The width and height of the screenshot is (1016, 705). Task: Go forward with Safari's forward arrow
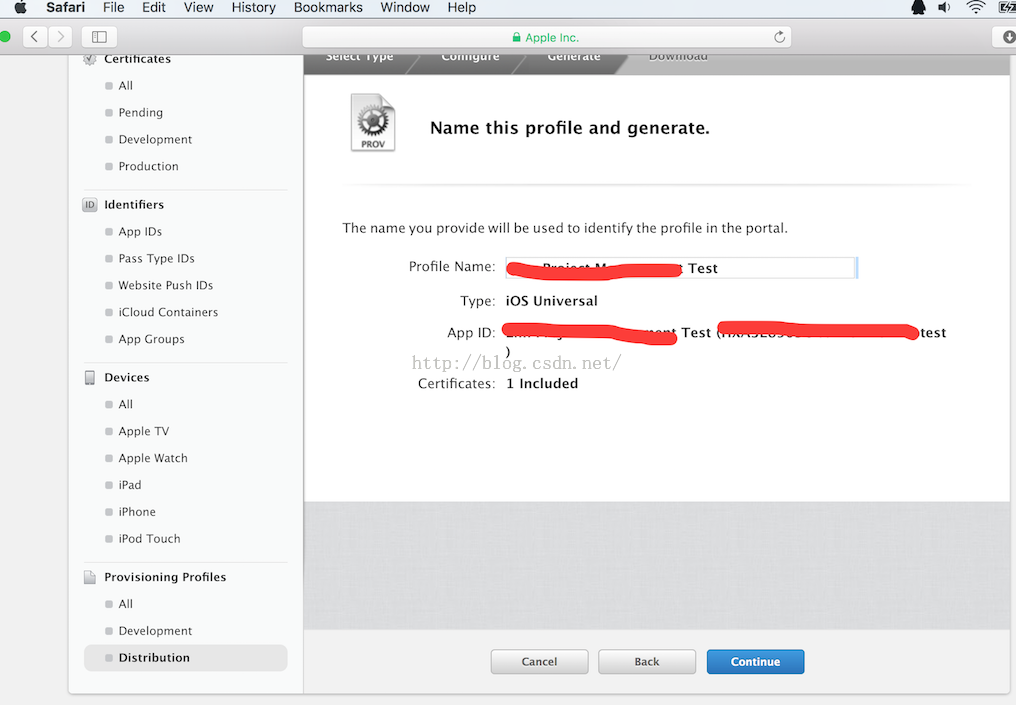[60, 37]
